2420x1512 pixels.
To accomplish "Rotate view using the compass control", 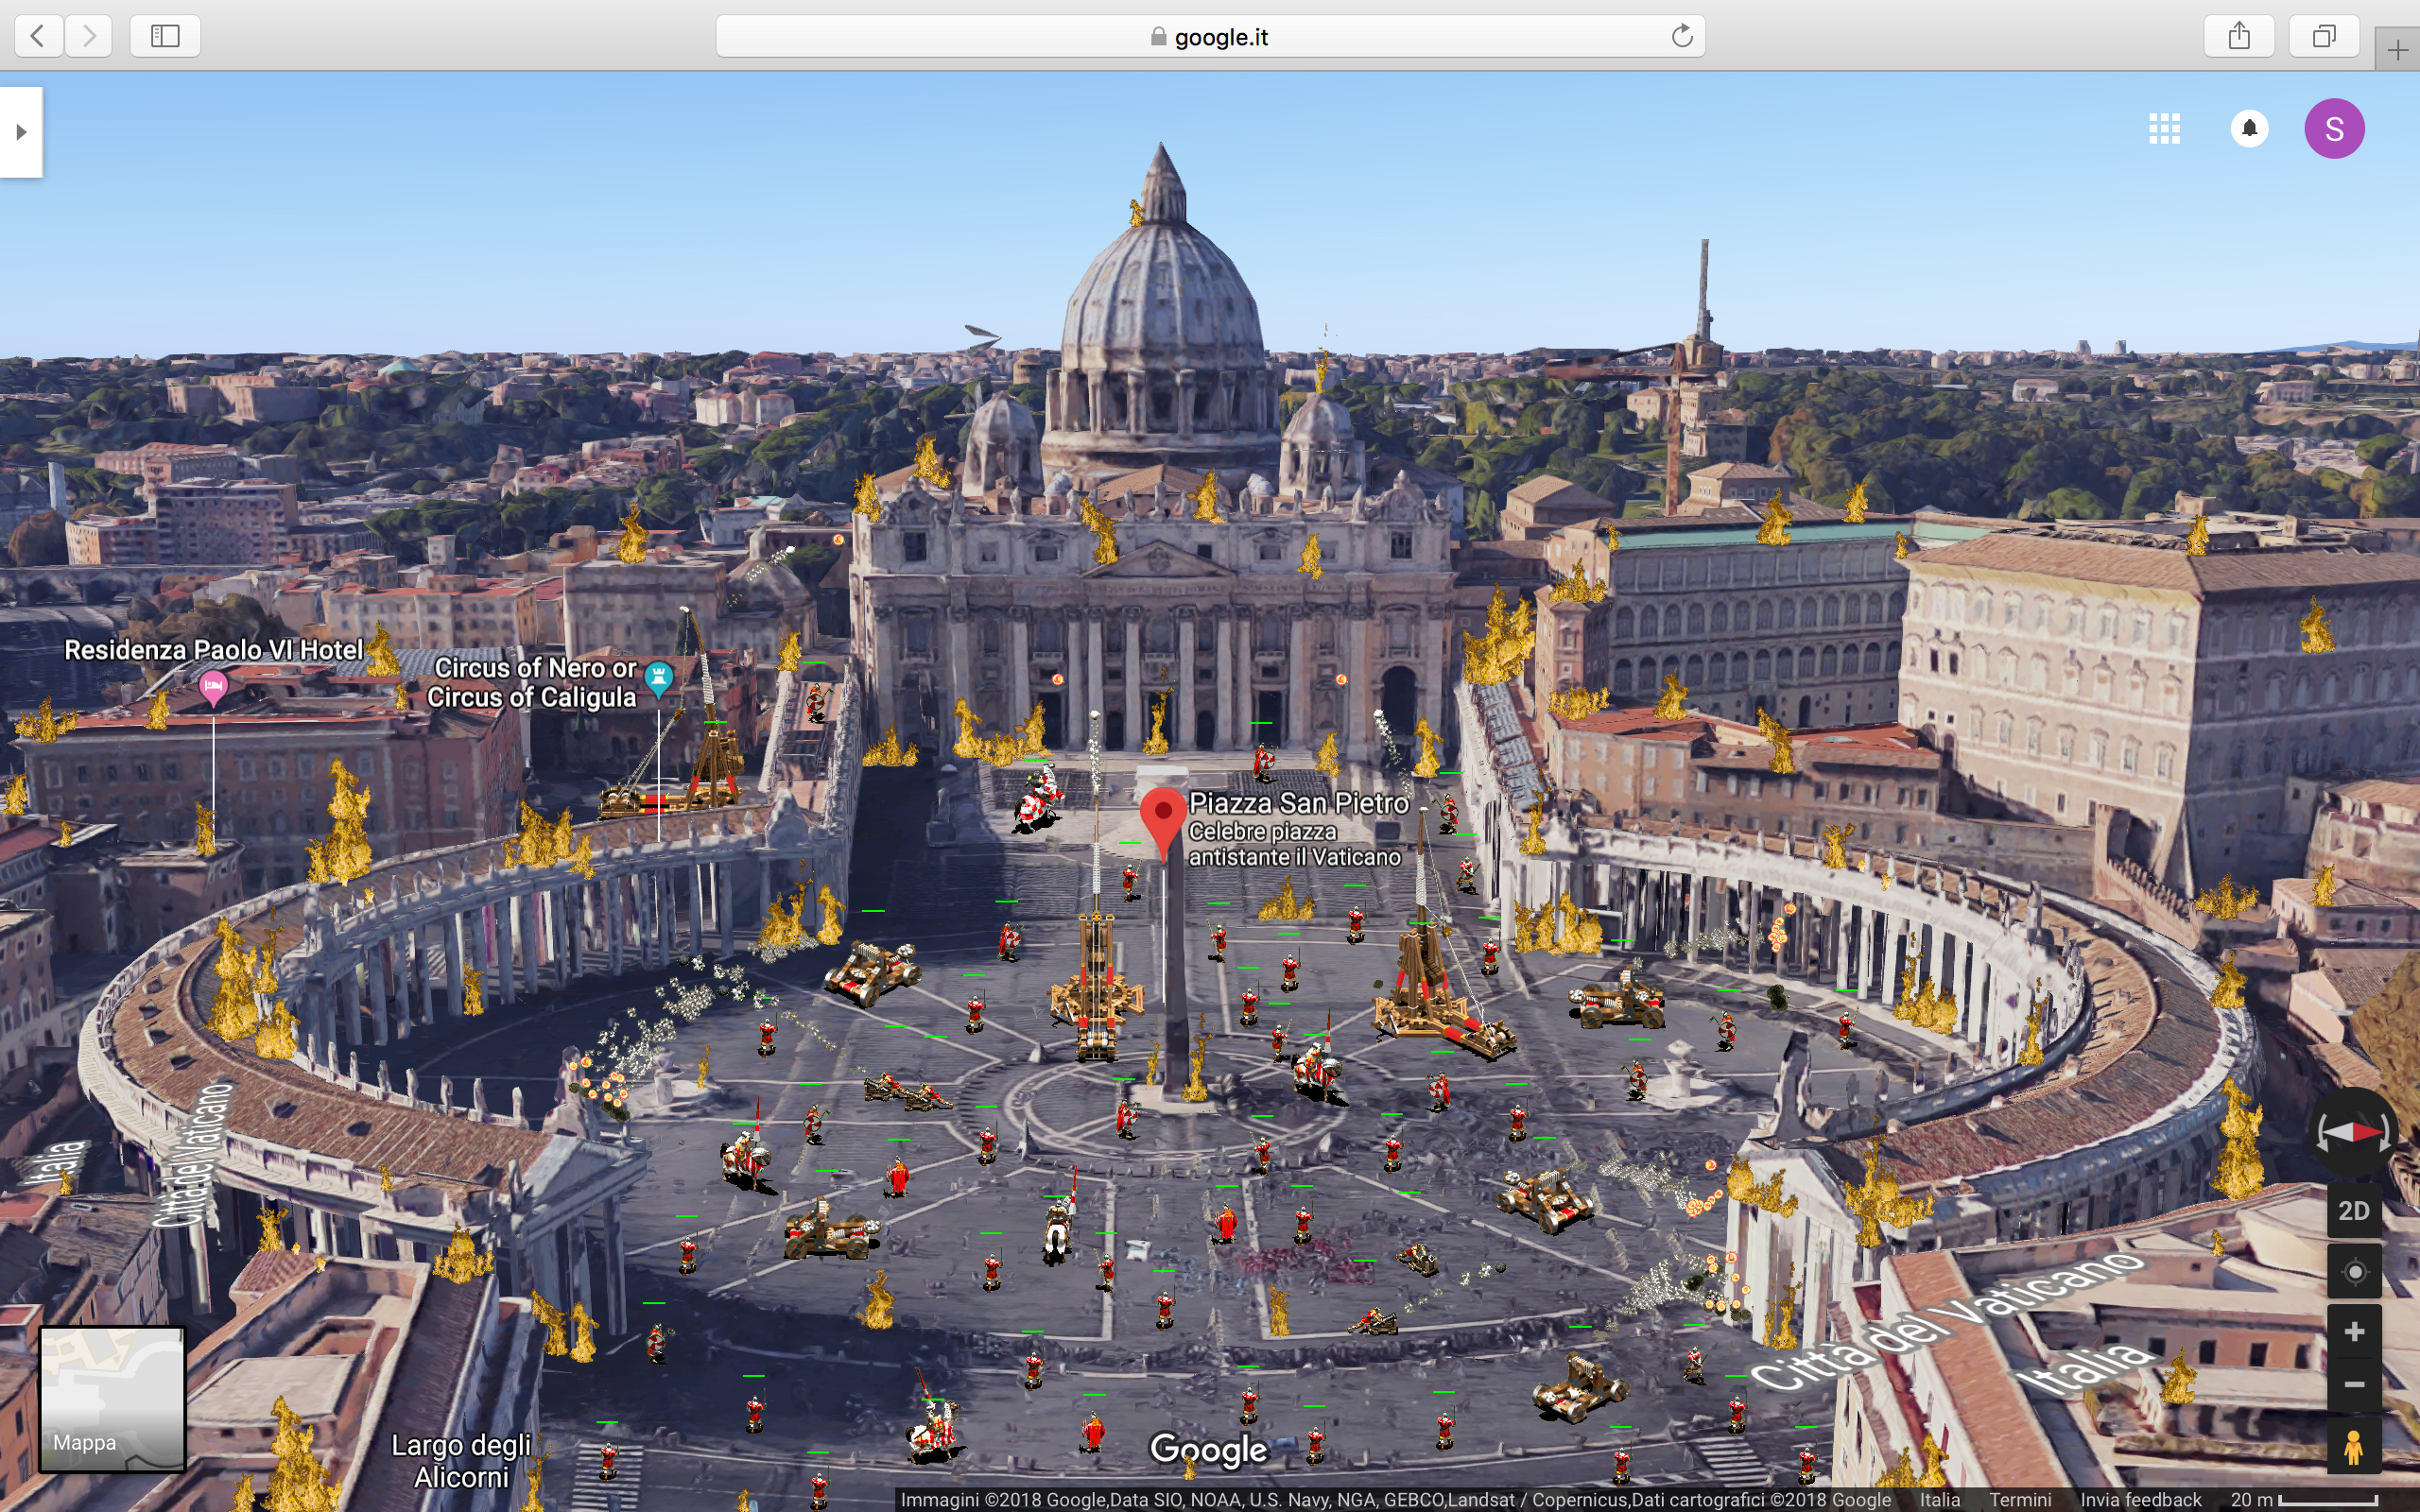I will pyautogui.click(x=2353, y=1132).
